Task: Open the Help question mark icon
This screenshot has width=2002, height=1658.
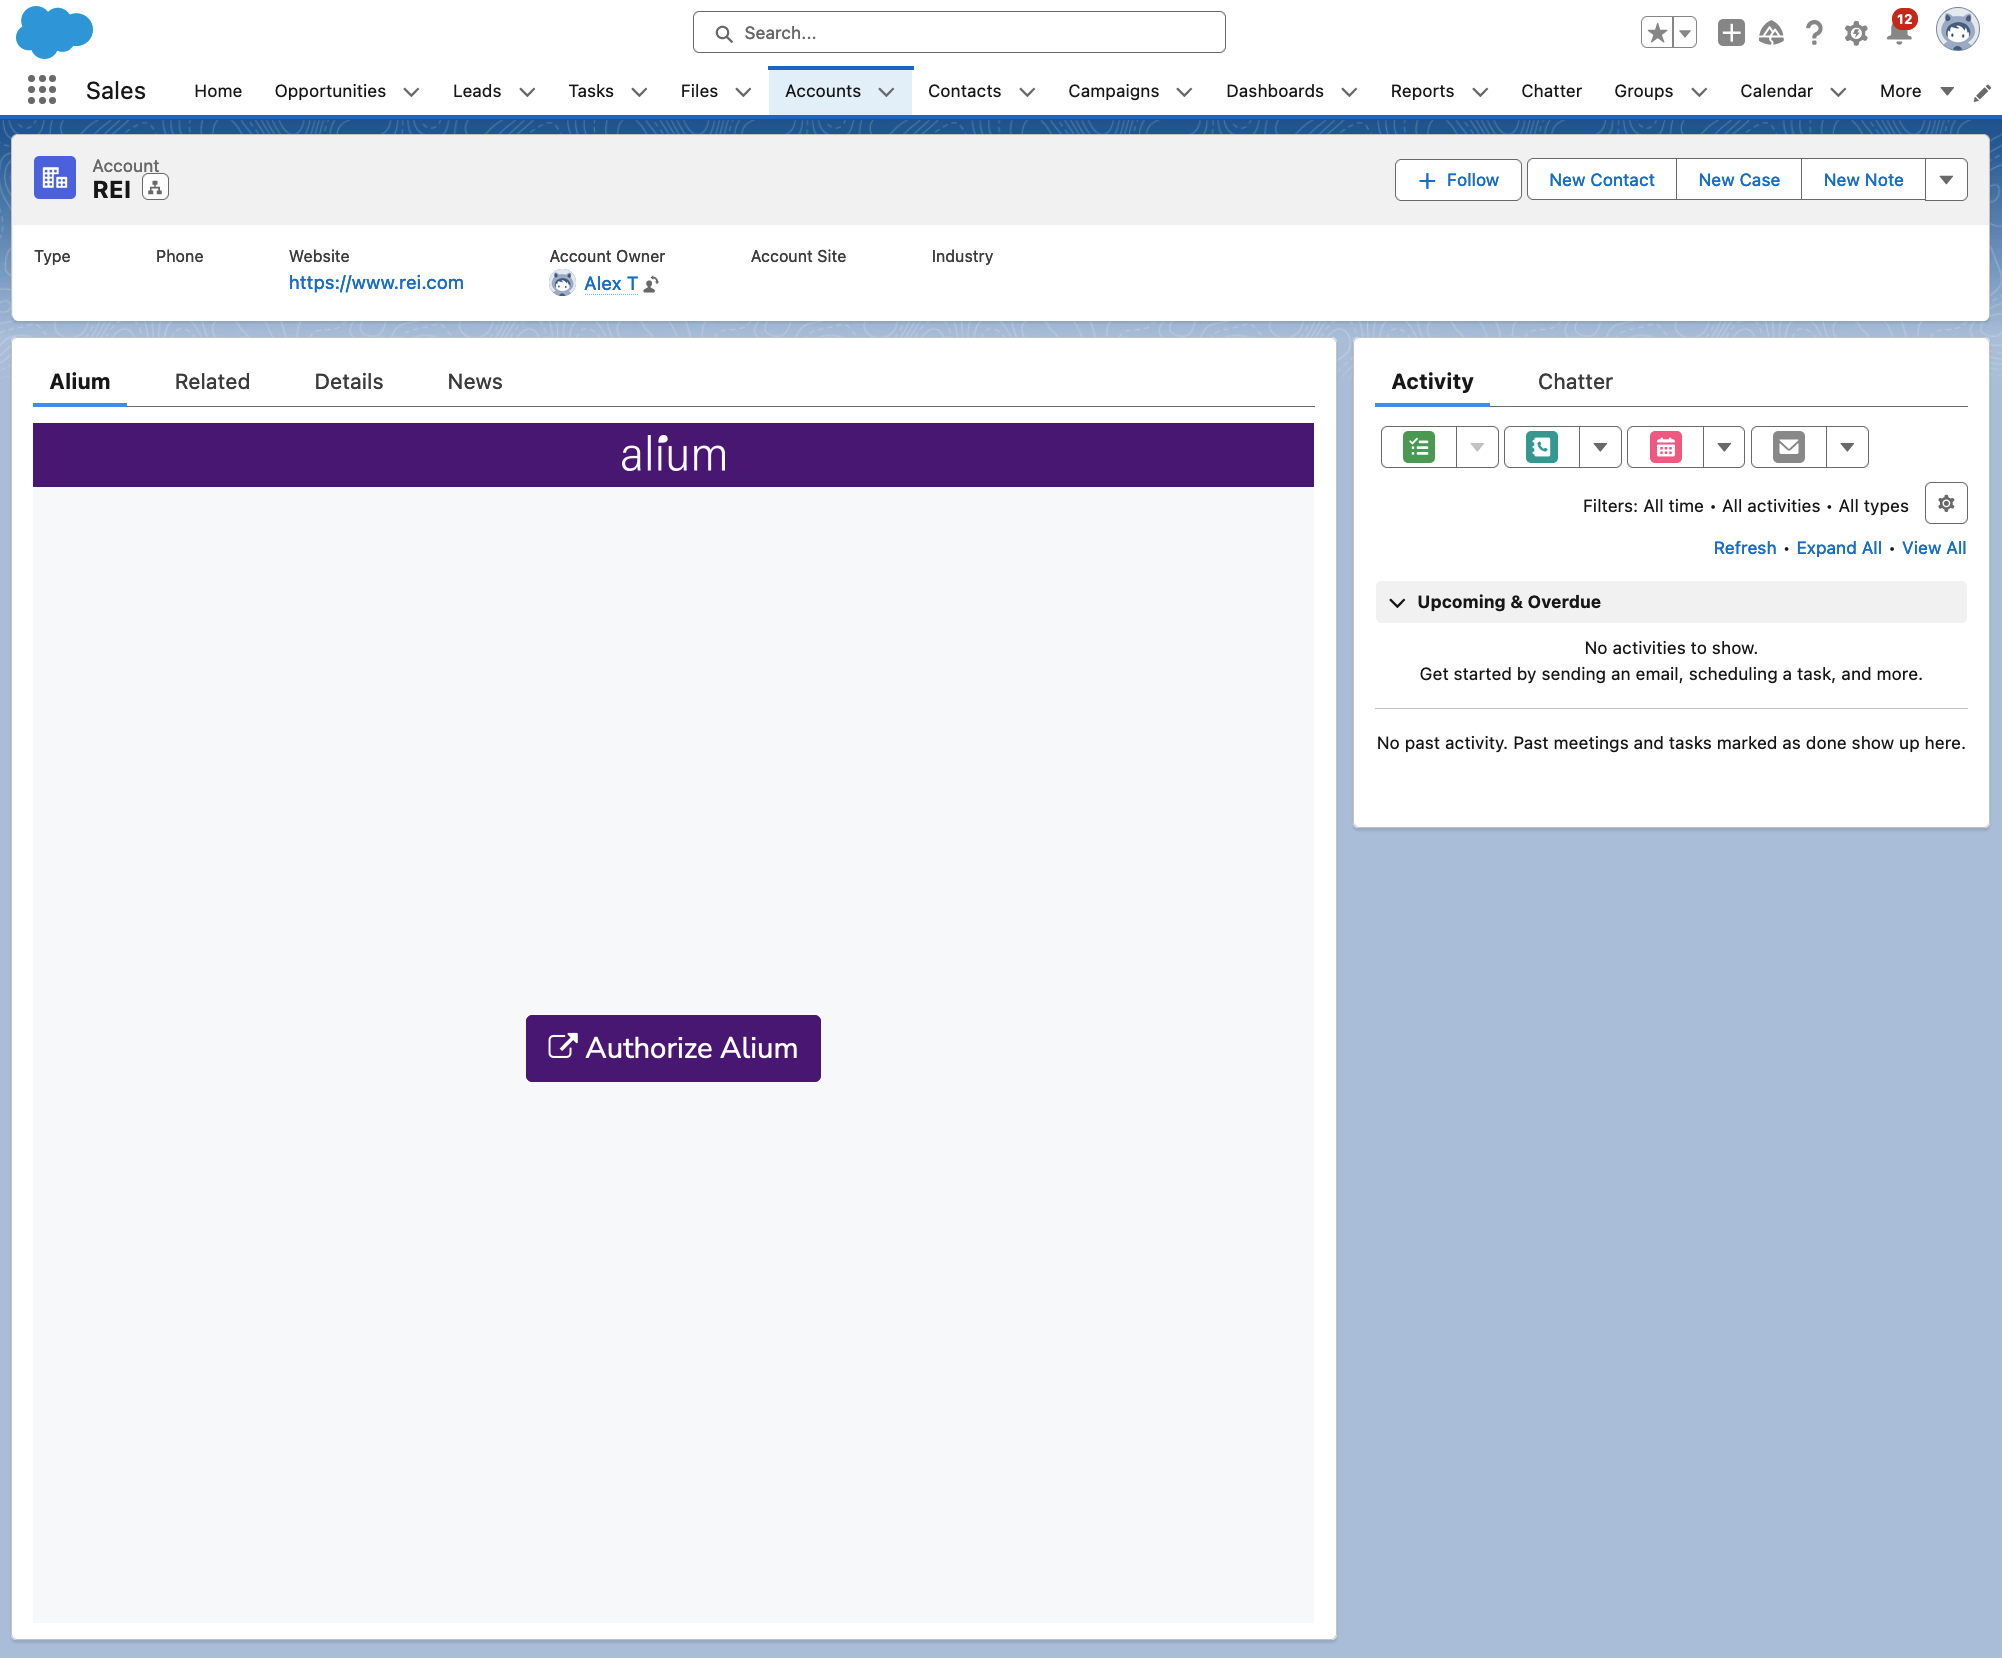Action: (1814, 33)
